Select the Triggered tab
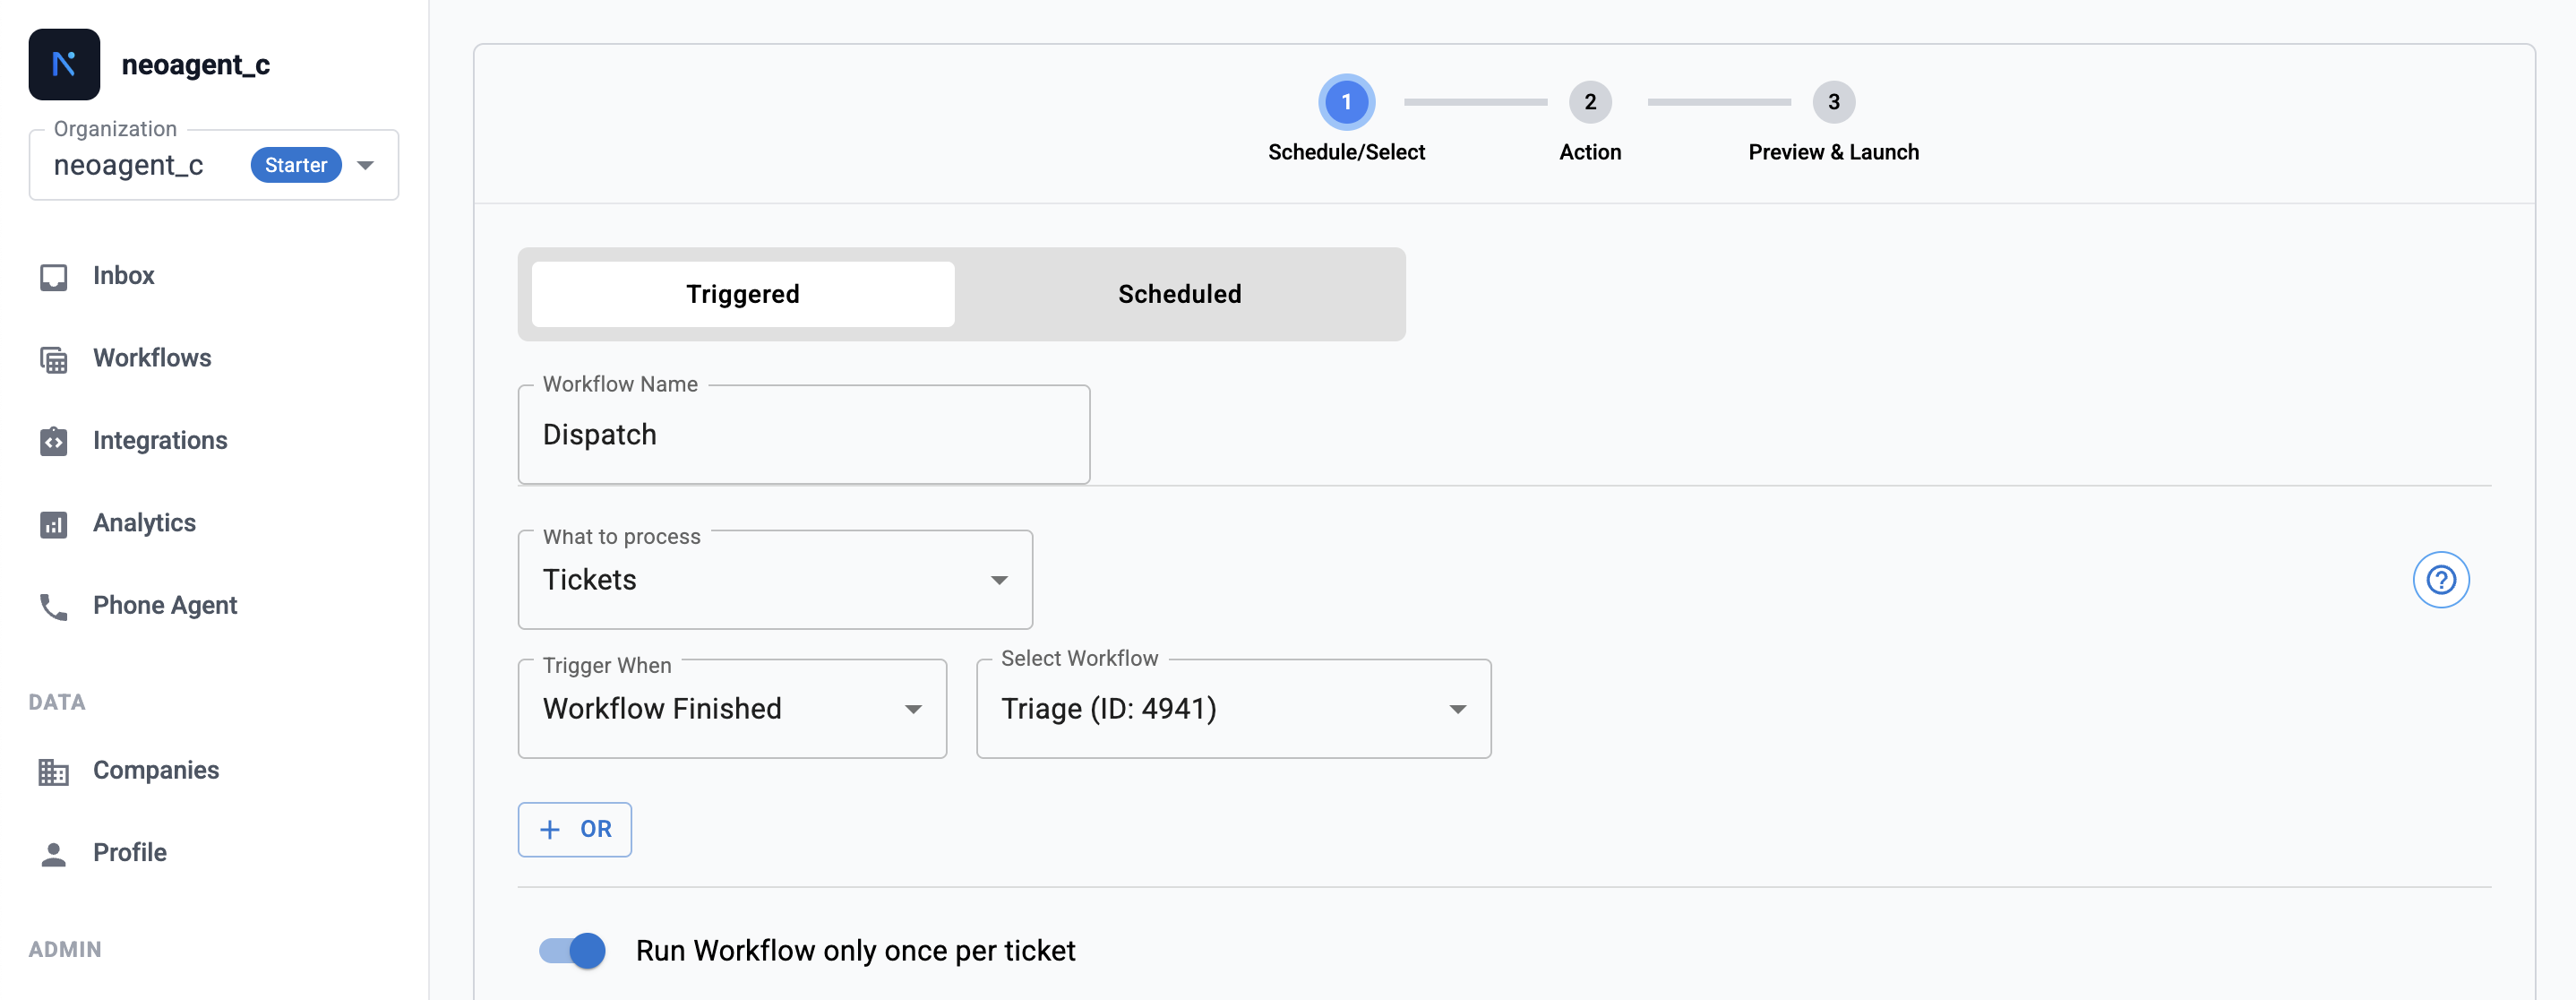 [742, 294]
